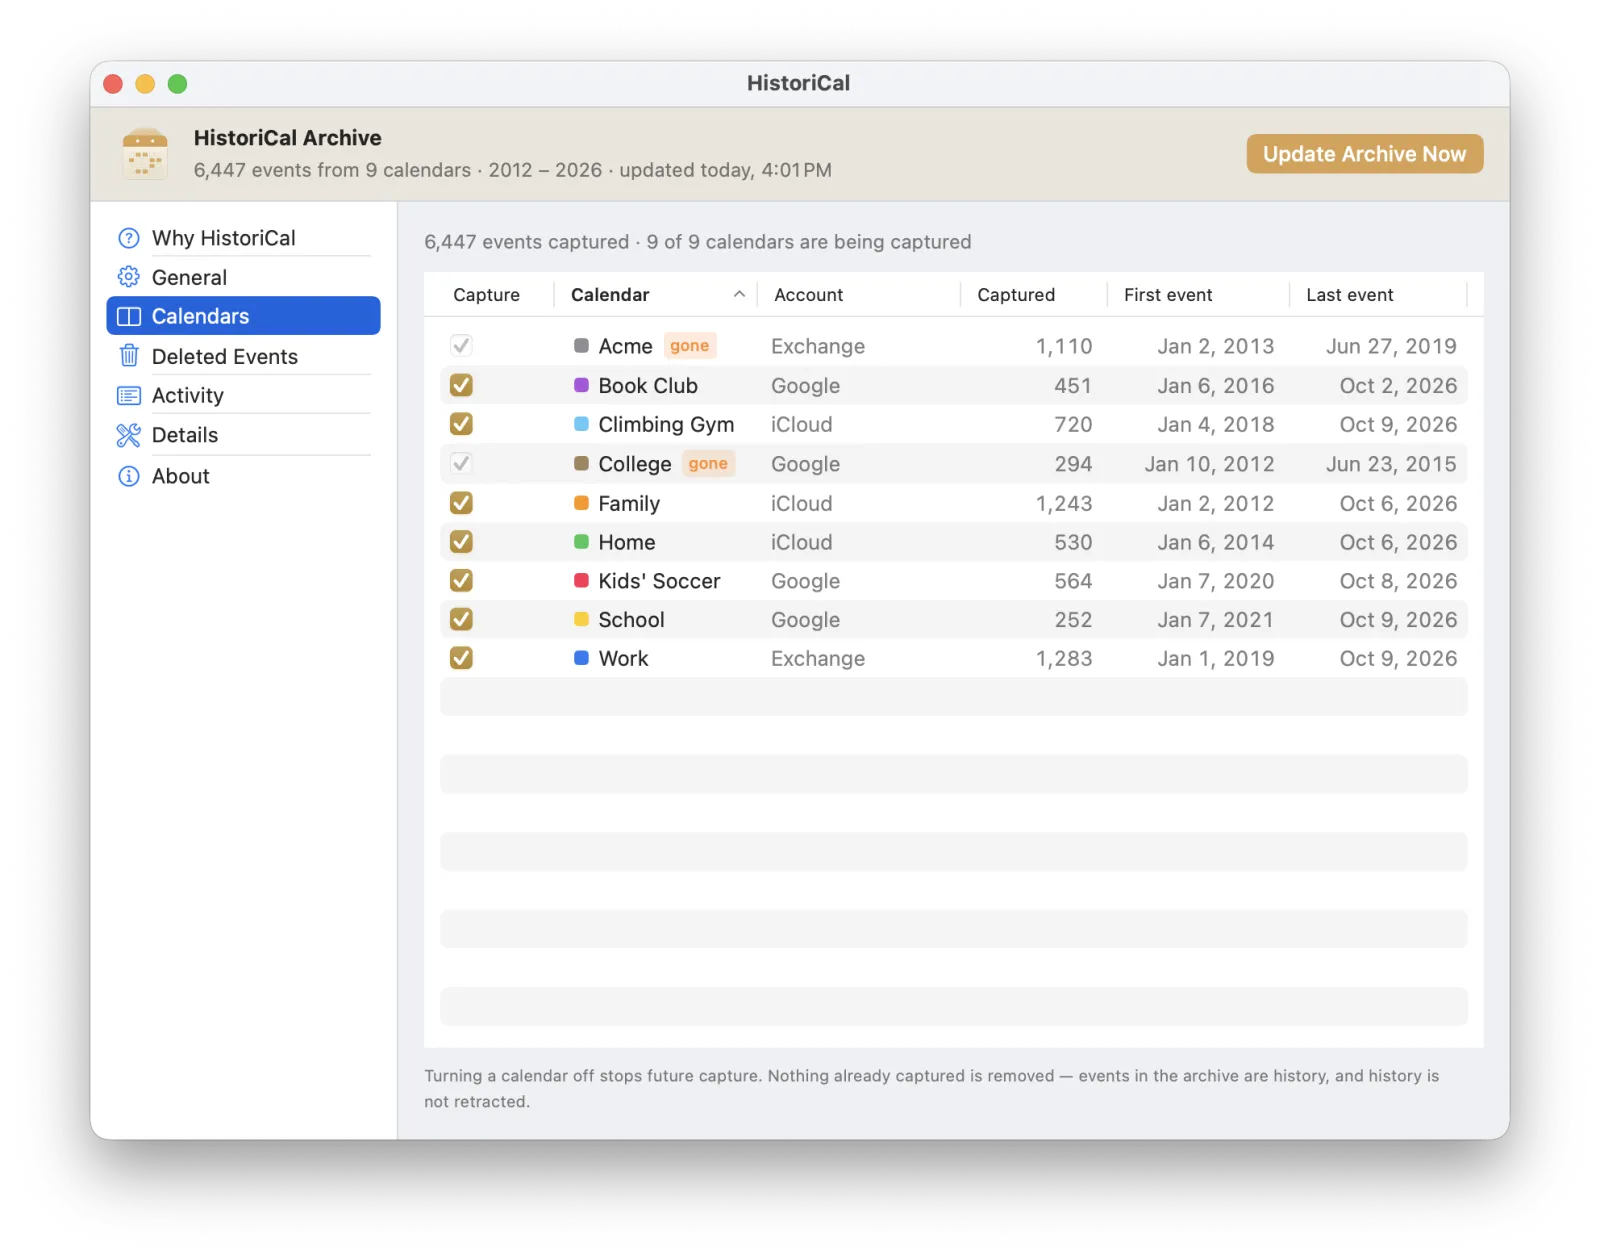The image size is (1600, 1259).
Task: Open the General settings pane
Action: (243, 277)
